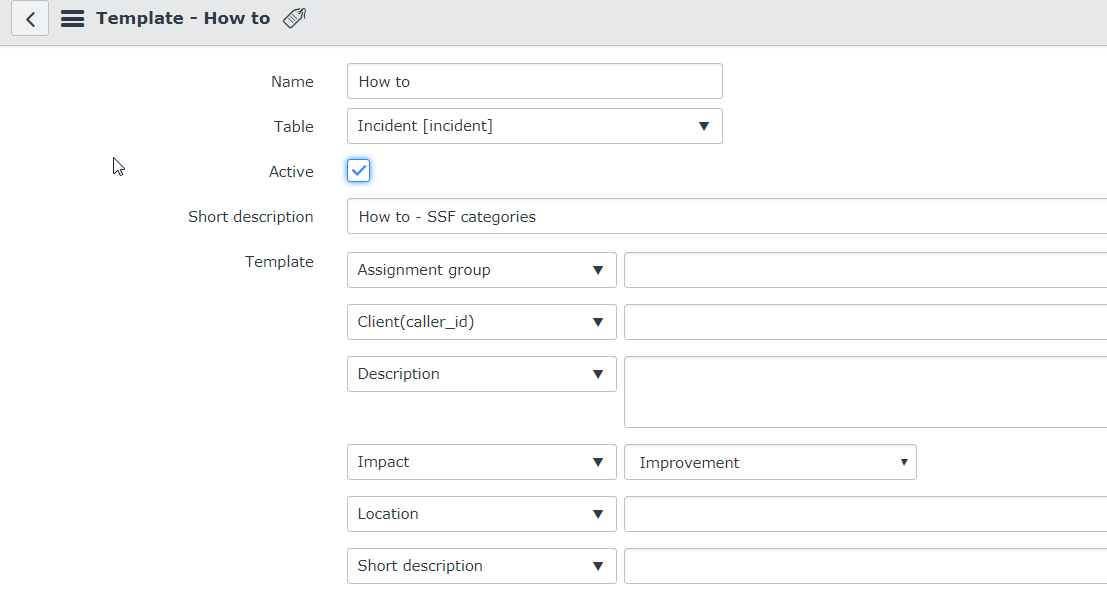Image resolution: width=1107 pixels, height=594 pixels.
Task: Open the hamburger context menu
Action: pyautogui.click(x=71, y=17)
